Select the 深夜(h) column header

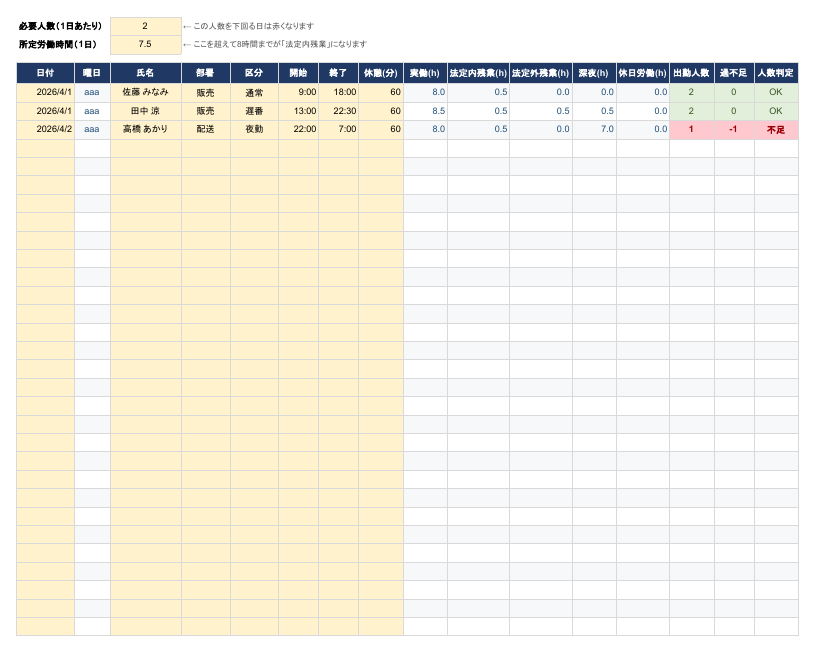tap(594, 73)
